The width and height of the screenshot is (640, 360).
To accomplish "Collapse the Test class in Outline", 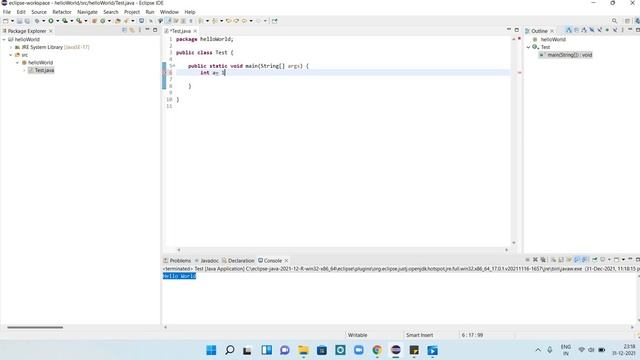I will click(529, 47).
